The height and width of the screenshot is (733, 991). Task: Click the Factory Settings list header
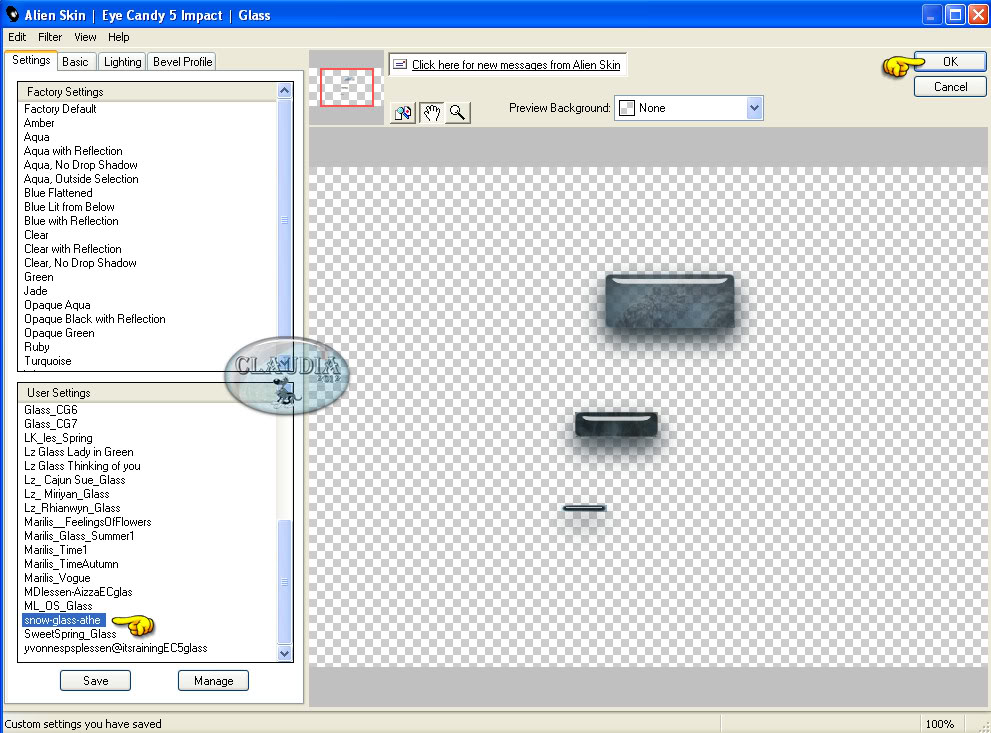148,92
